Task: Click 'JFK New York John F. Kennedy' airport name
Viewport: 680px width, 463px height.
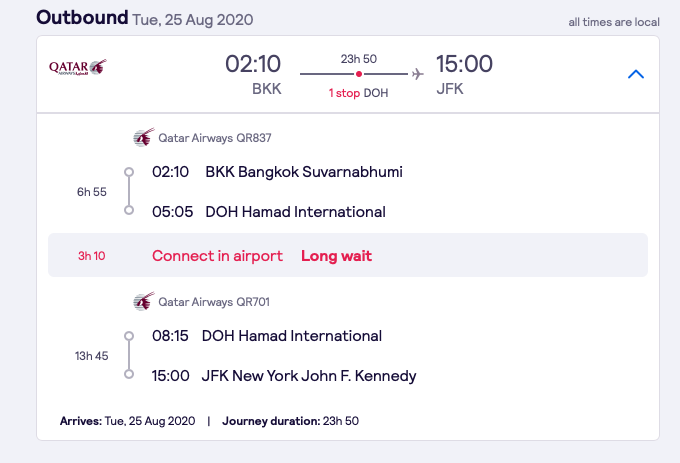Action: 309,375
